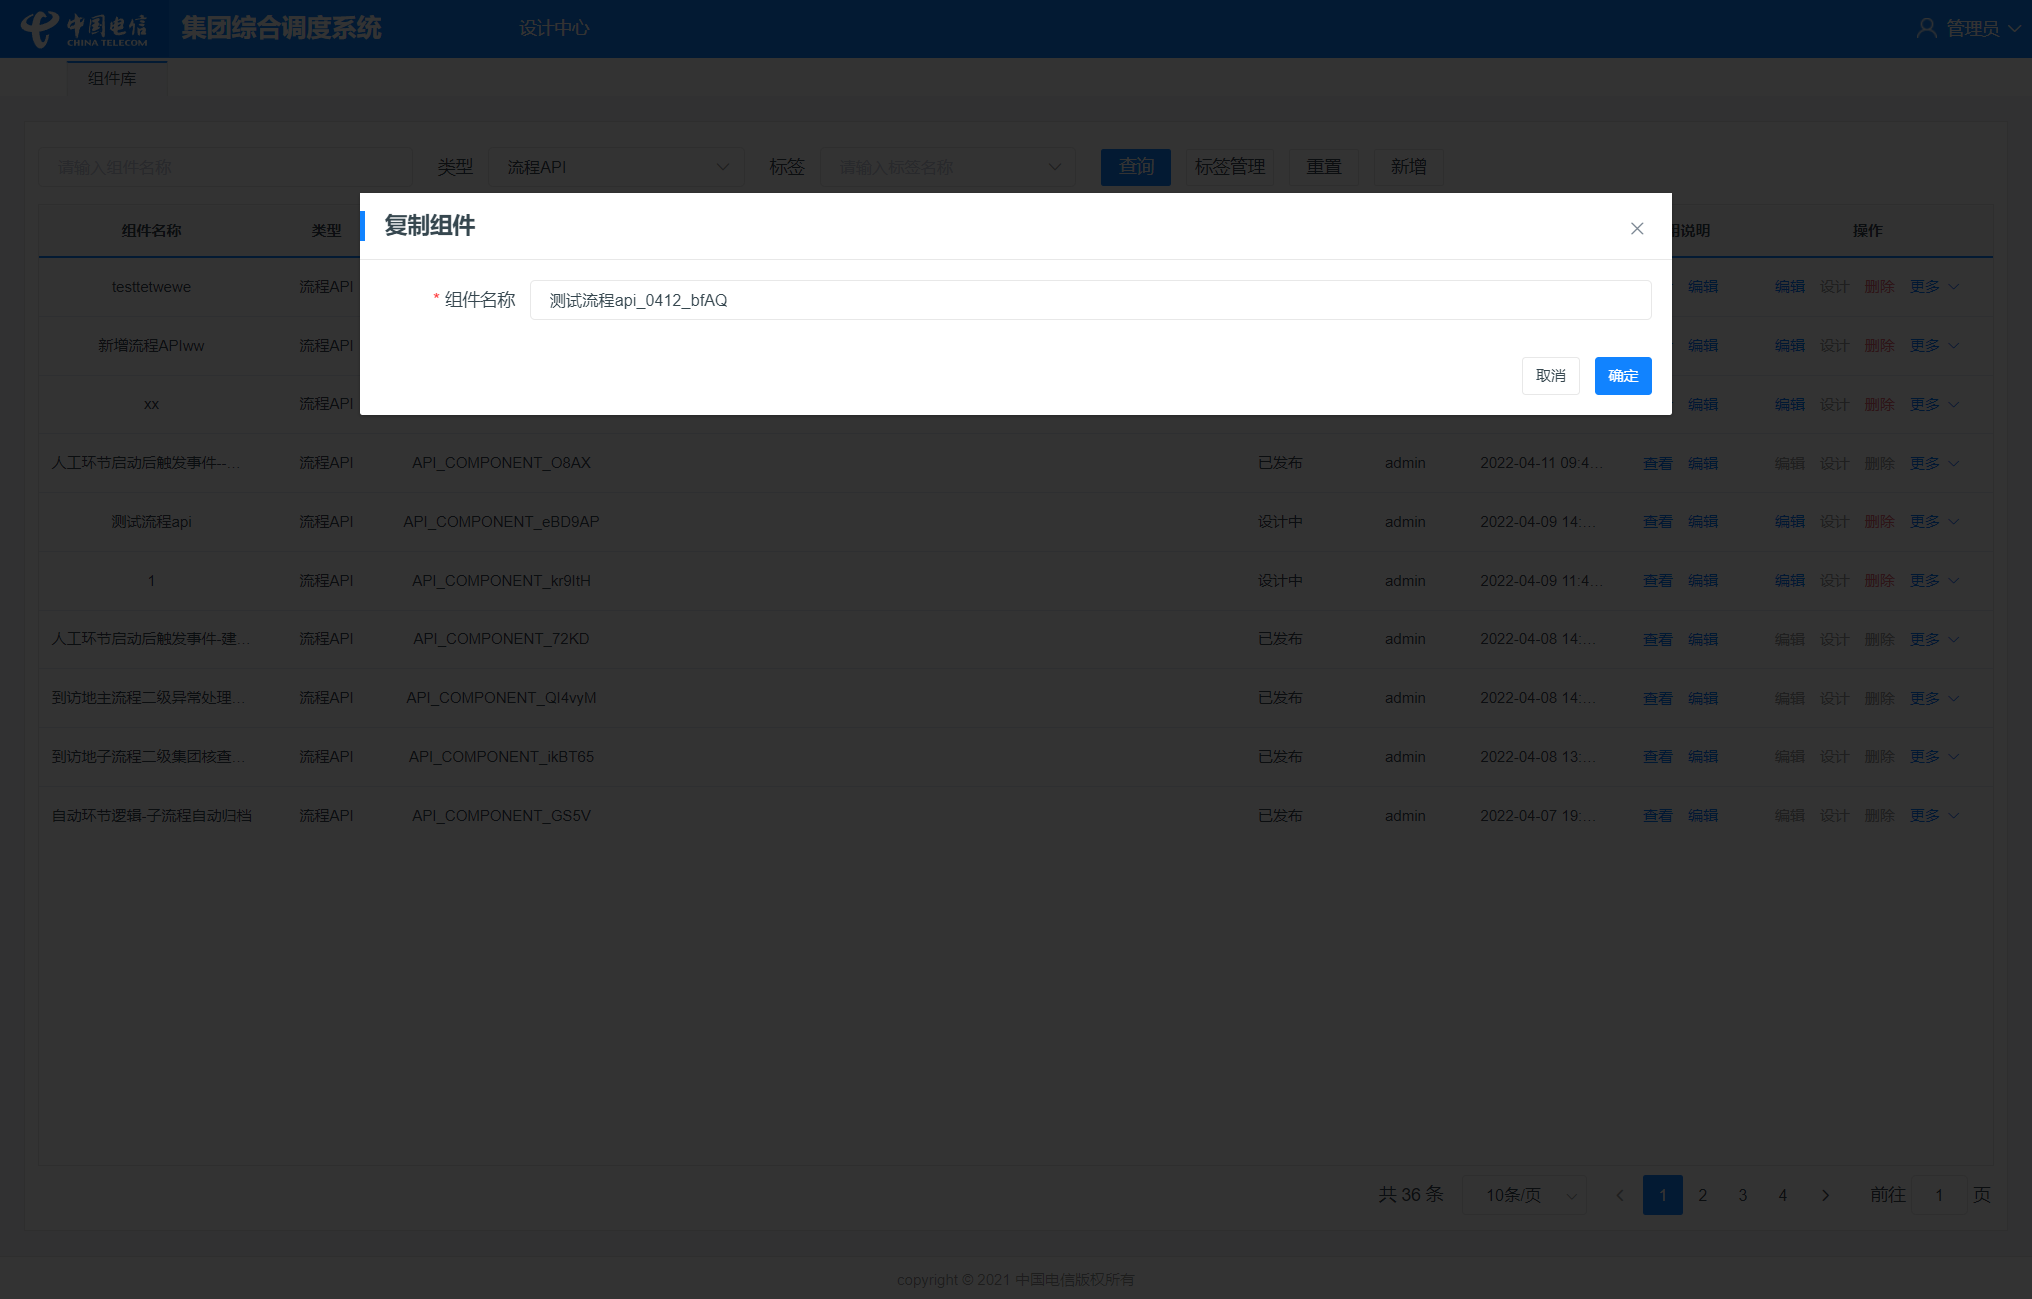Viewport: 2032px width, 1299px height.
Task: Click the previous page arrow in pagination
Action: pyautogui.click(x=1620, y=1195)
